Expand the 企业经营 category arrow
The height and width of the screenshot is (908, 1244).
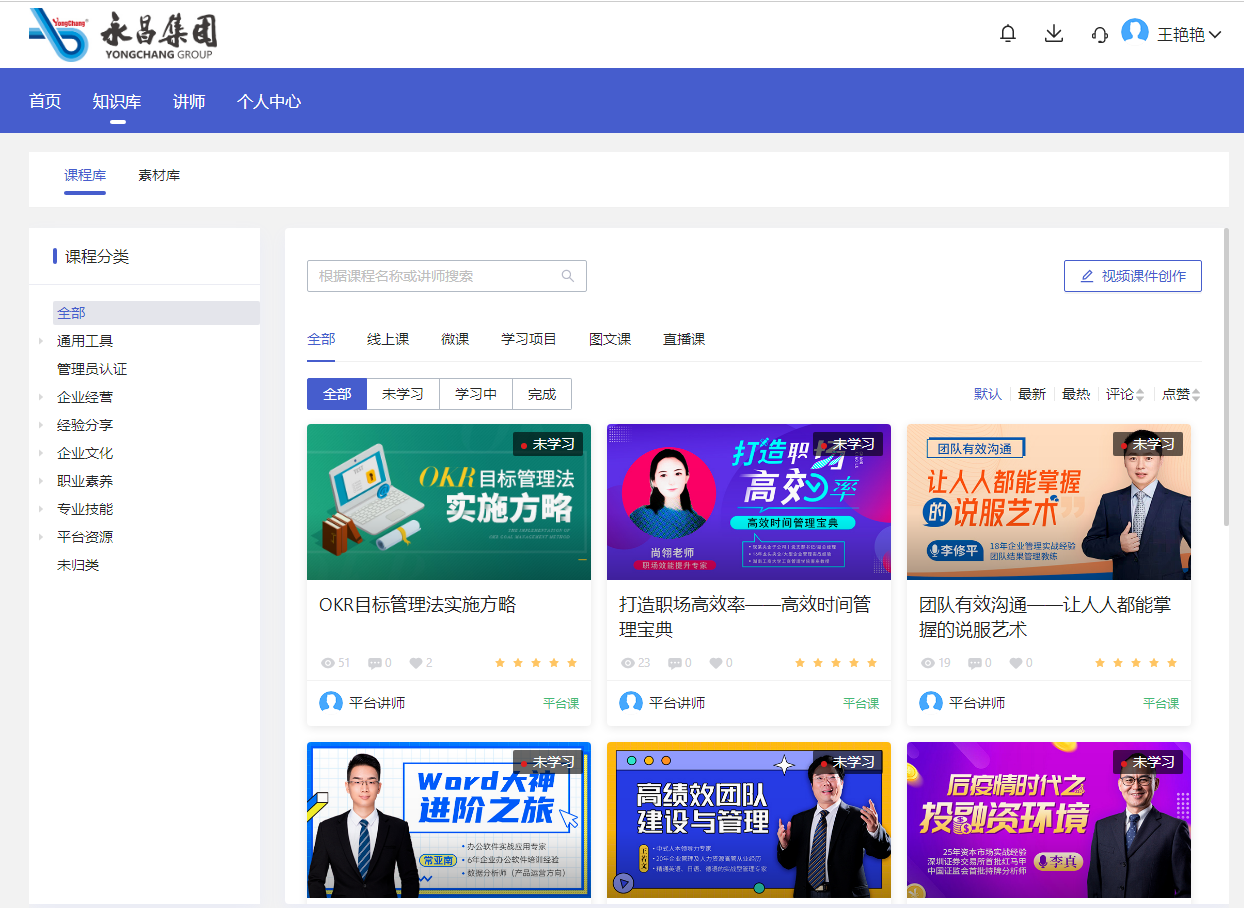click(x=41, y=397)
